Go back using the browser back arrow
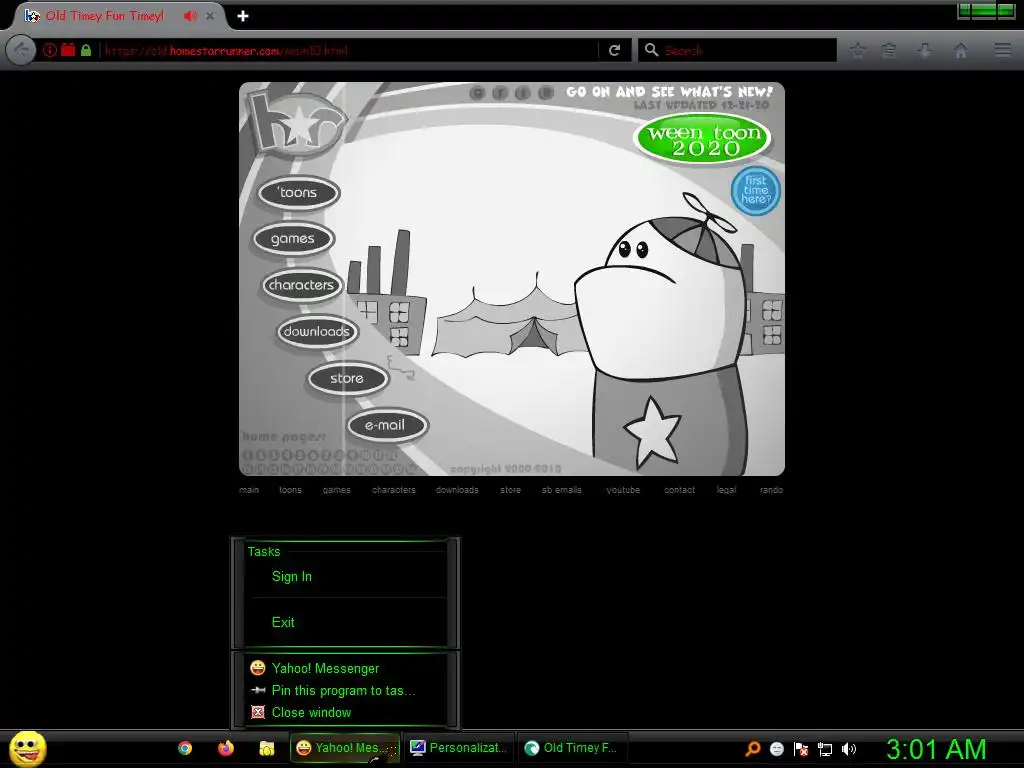This screenshot has height=768, width=1024. (x=21, y=50)
